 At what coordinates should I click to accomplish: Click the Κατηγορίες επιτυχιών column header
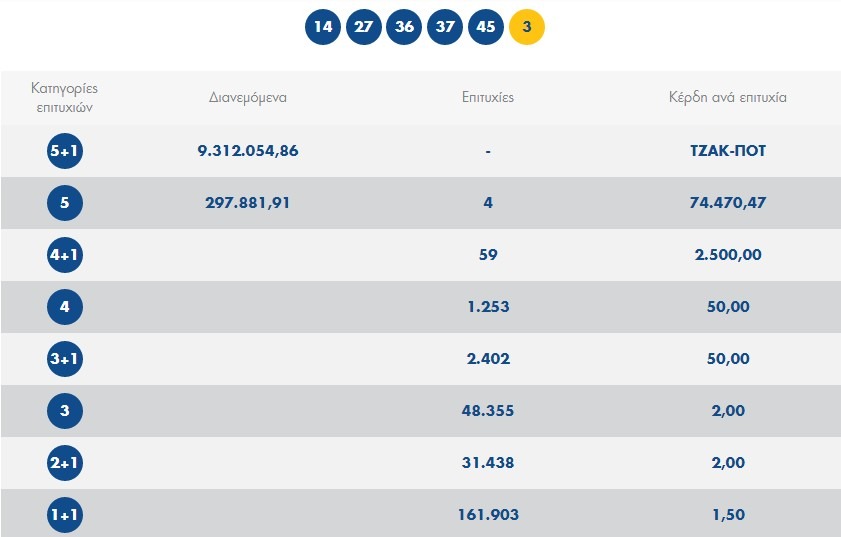click(65, 96)
